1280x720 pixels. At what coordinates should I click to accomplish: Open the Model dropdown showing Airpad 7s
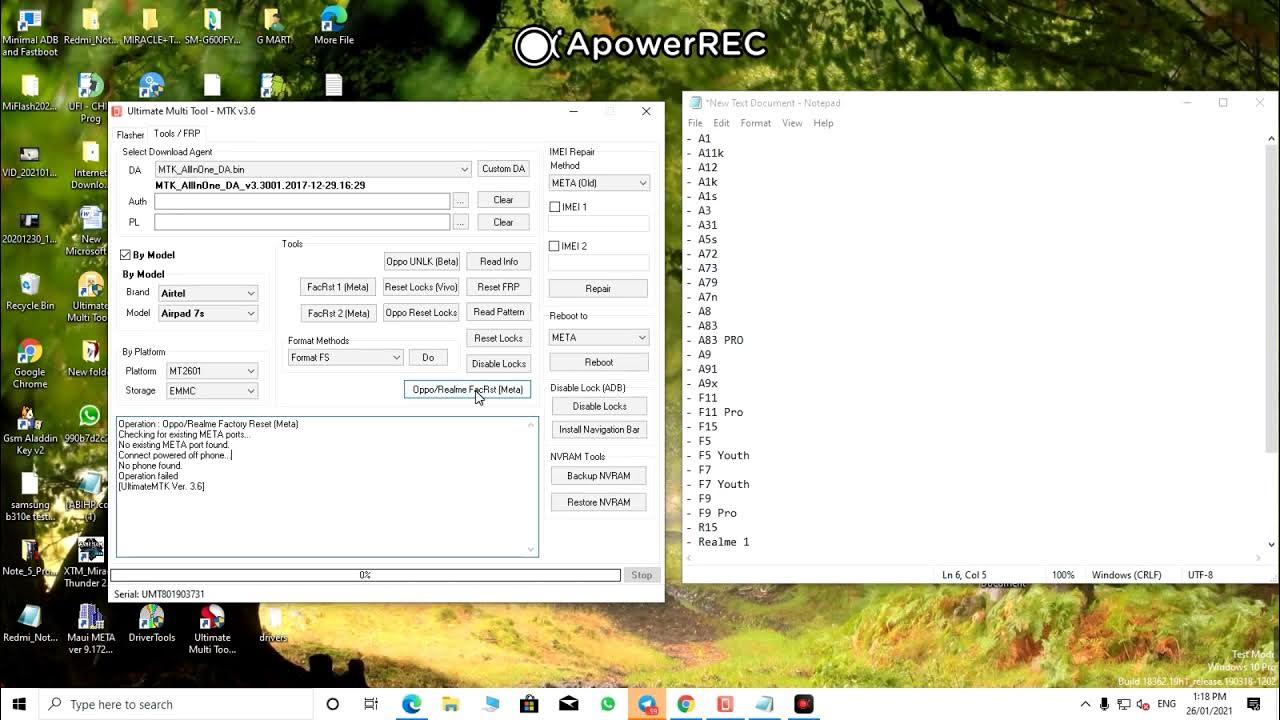208,313
